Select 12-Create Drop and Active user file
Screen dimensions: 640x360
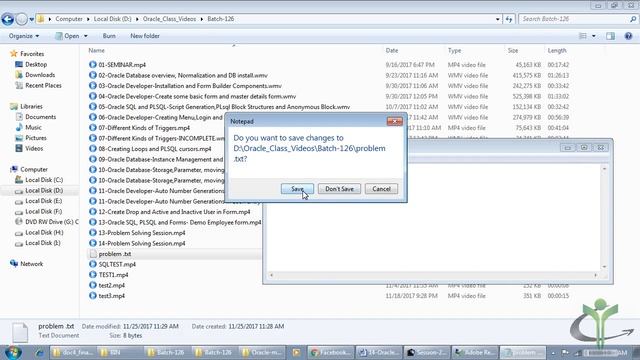click(x=174, y=212)
